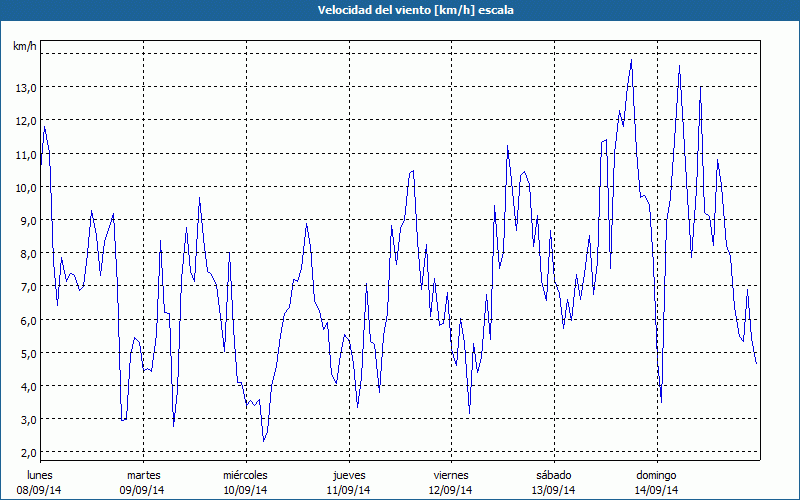Click the 11/09/14 date label
800x500 pixels.
(x=348, y=490)
